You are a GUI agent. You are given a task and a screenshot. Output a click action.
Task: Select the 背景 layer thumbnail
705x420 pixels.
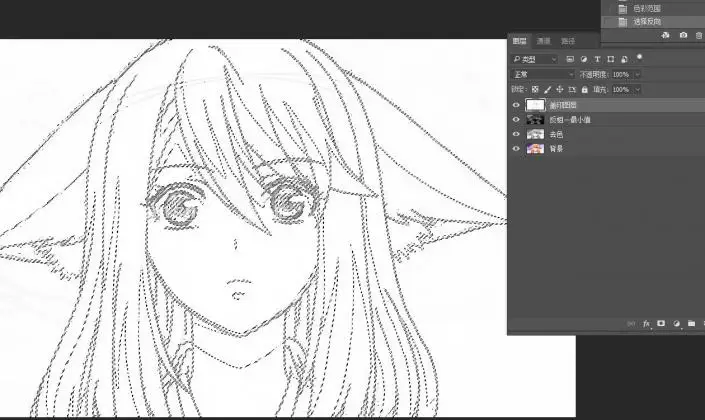coord(535,148)
